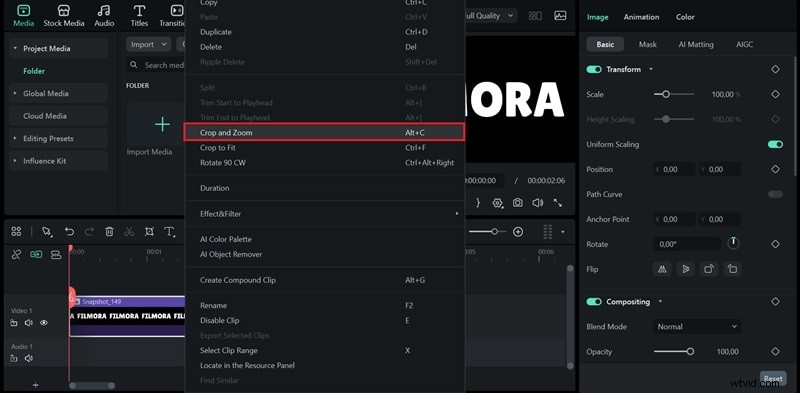Toggle the auto ripple link icon
Screen dimensions: 800x393
point(36,254)
